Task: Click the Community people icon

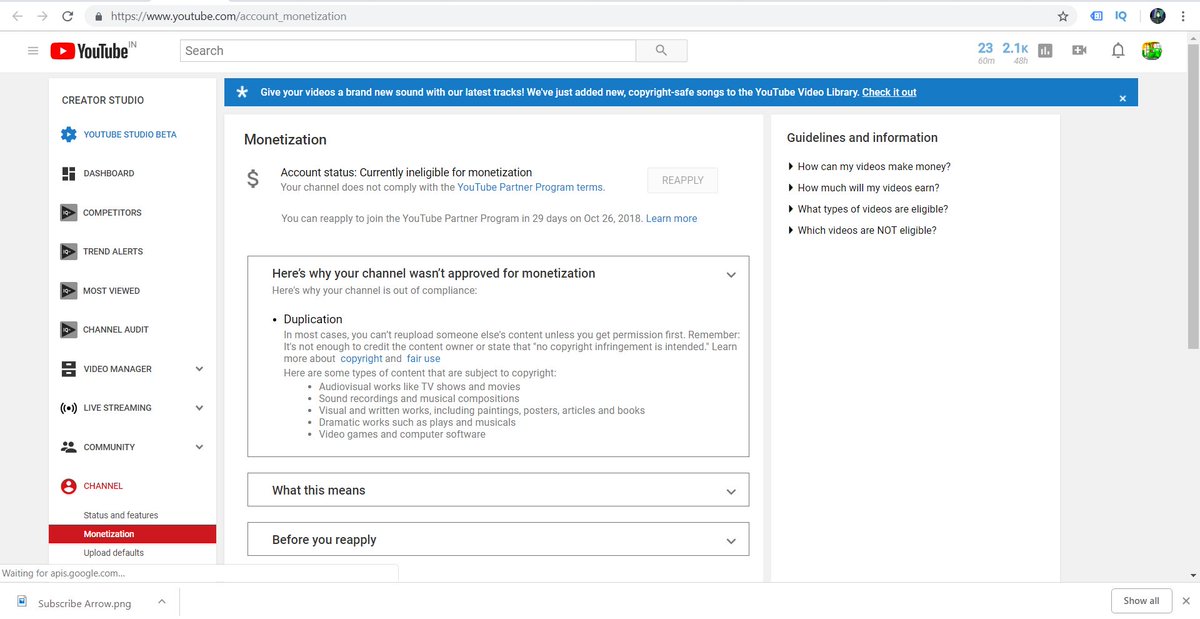Action: 68,447
